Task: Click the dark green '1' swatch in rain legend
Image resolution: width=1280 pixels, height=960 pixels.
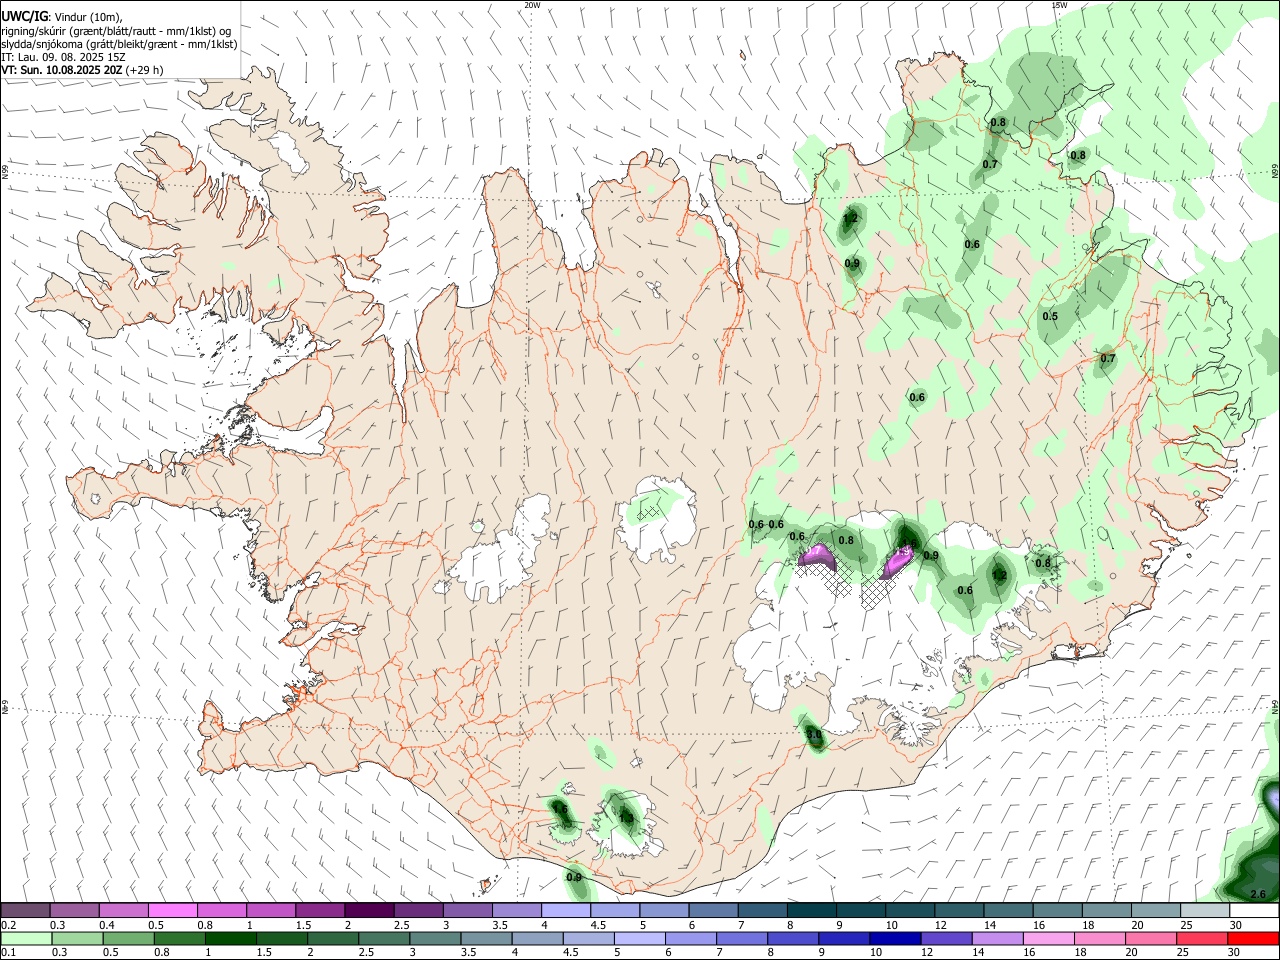Action: coord(231,939)
